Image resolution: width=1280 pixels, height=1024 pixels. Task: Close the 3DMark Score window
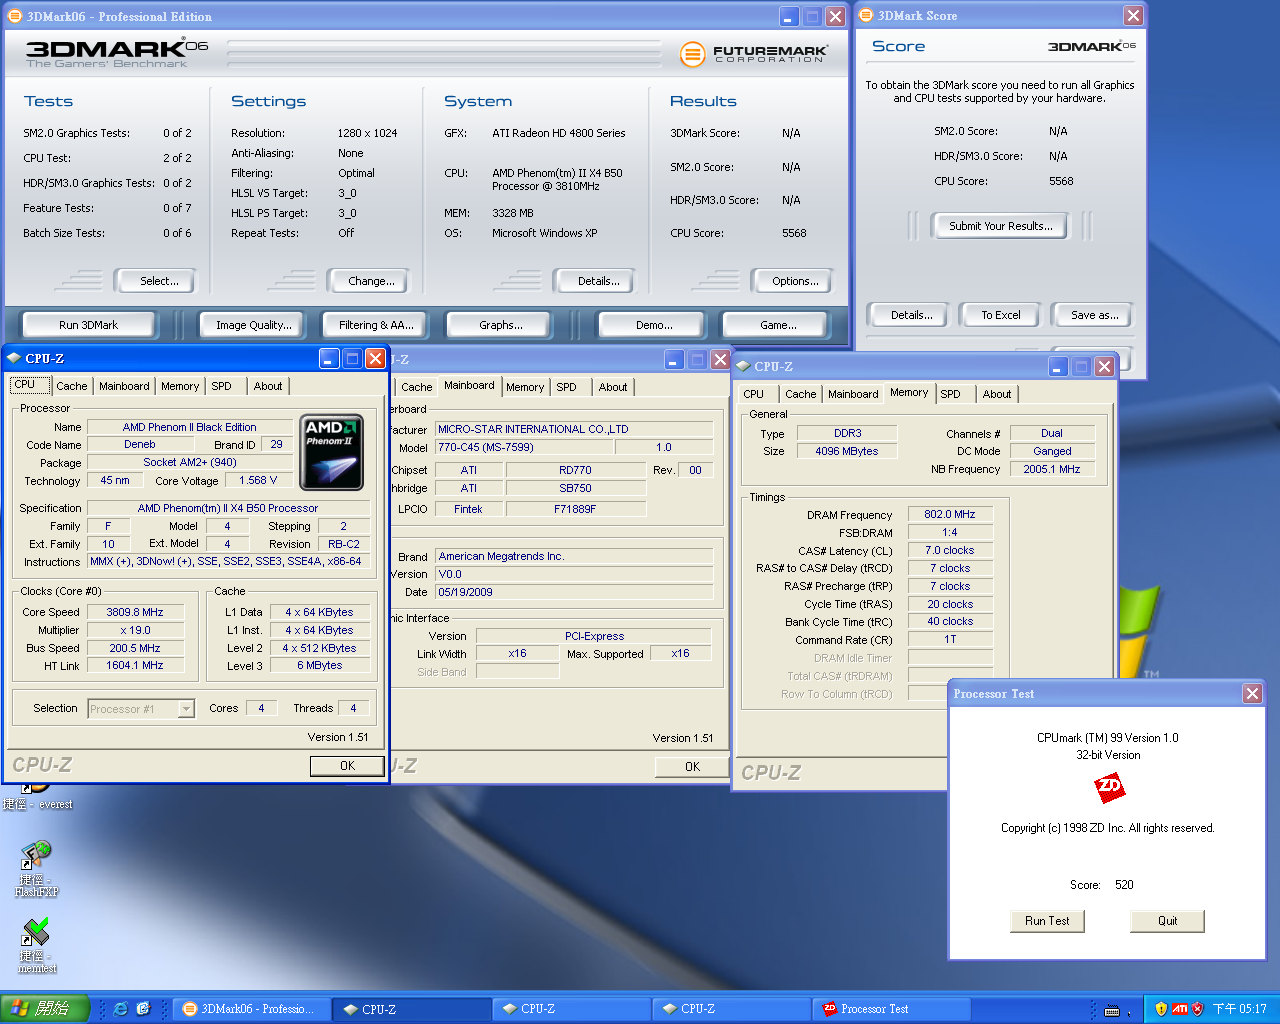[x=1133, y=15]
